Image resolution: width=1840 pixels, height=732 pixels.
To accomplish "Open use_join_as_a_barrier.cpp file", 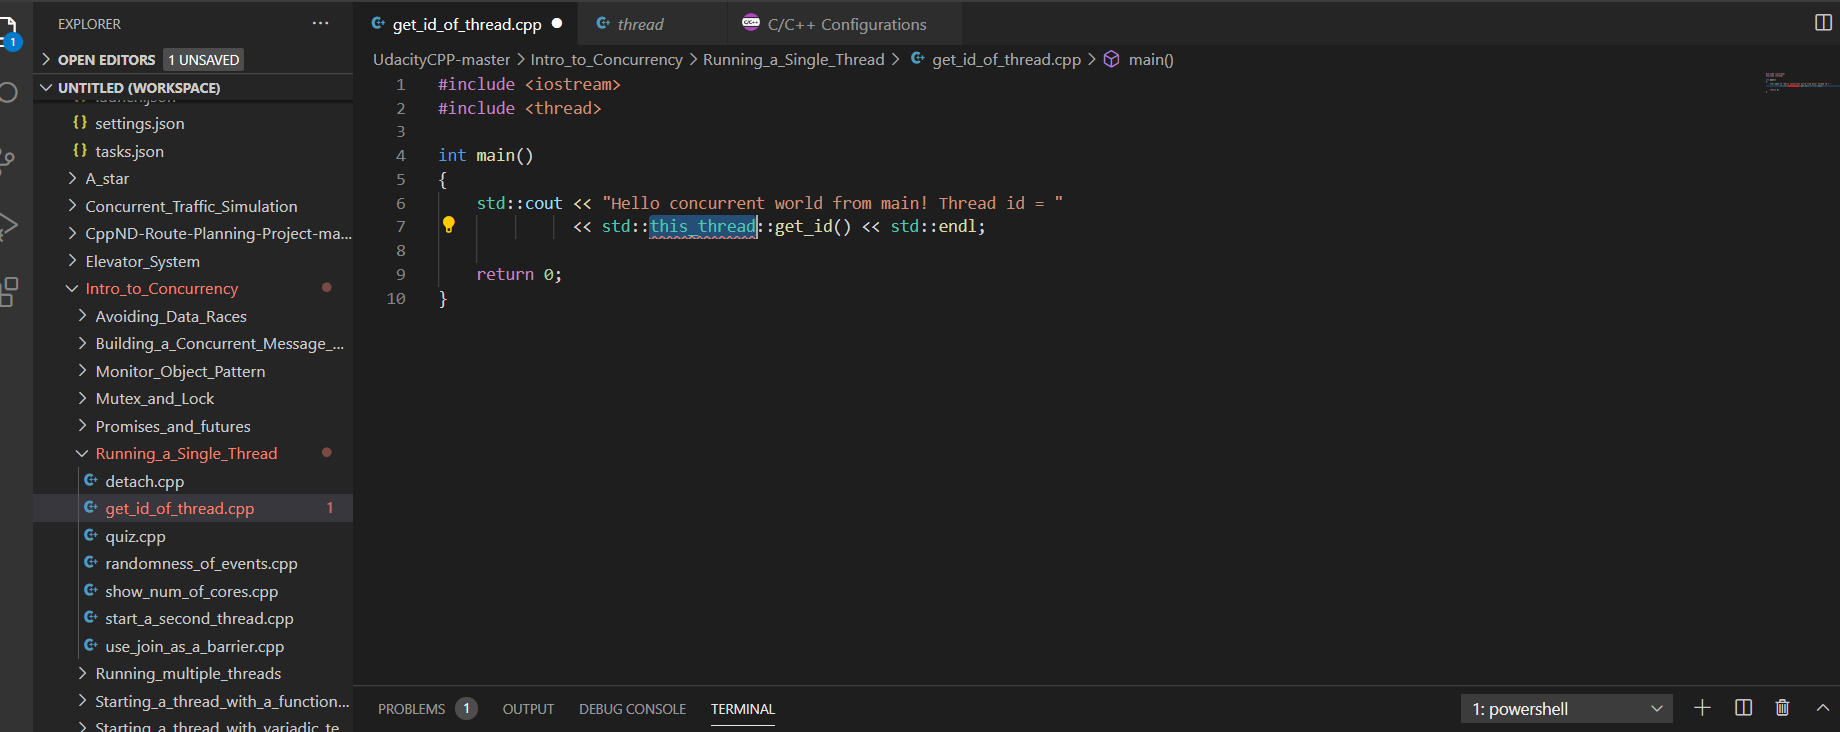I will 194,647.
